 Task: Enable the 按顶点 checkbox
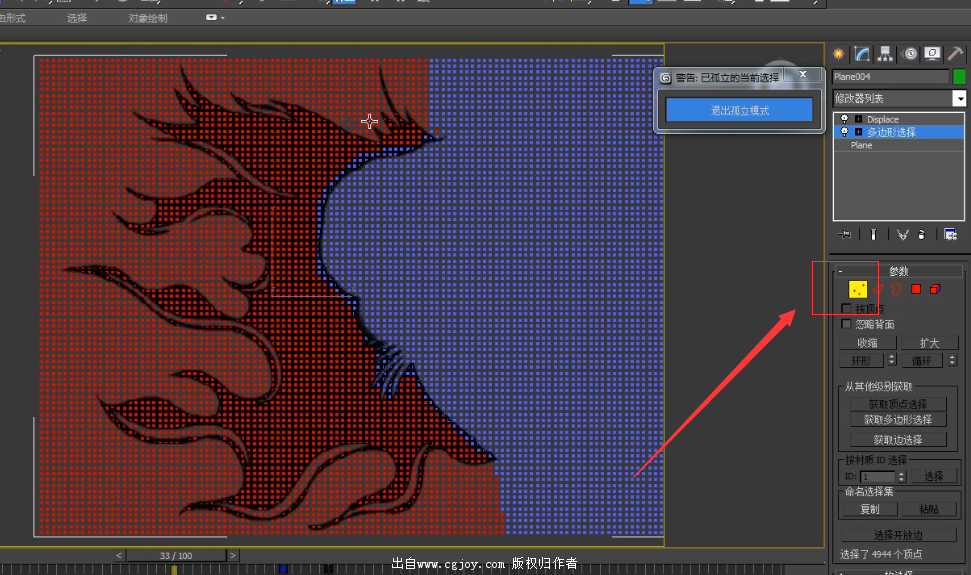click(847, 308)
